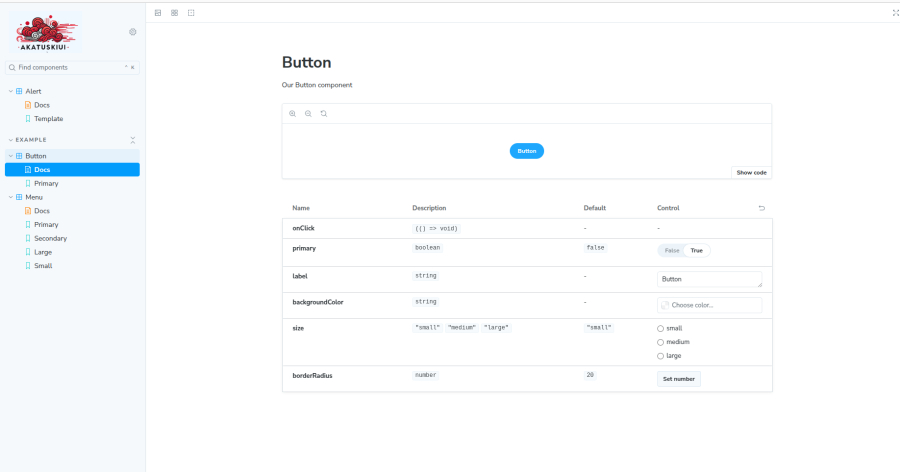Click the Show code button

pyautogui.click(x=751, y=172)
